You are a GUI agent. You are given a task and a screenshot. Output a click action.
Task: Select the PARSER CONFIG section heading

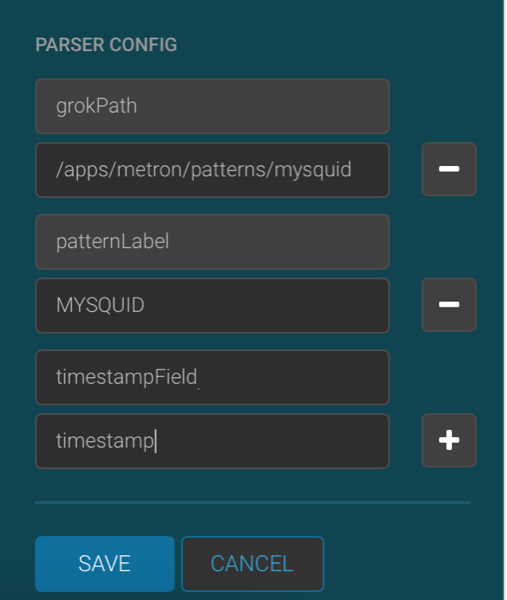106,44
